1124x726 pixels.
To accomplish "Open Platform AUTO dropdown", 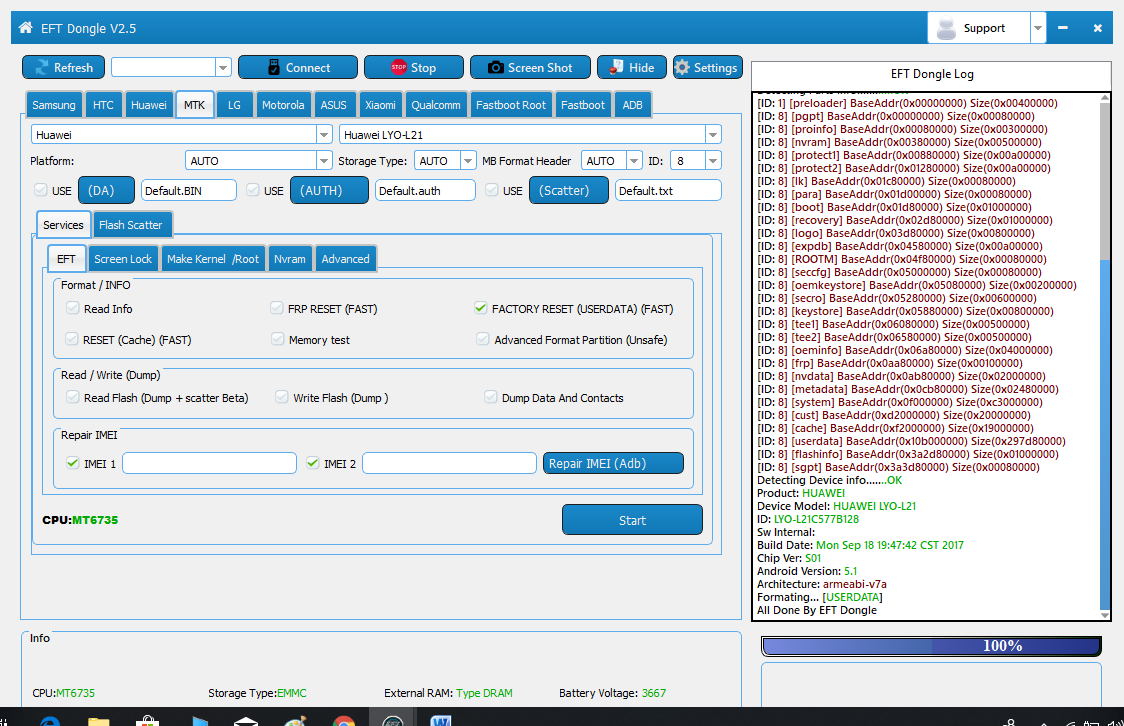I will [x=324, y=161].
